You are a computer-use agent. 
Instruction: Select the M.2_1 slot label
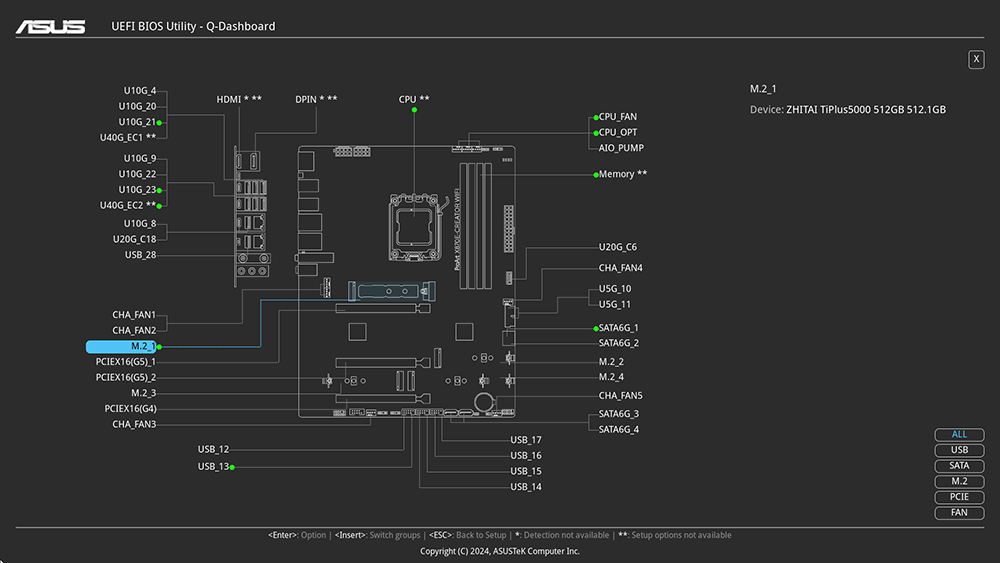[122, 346]
